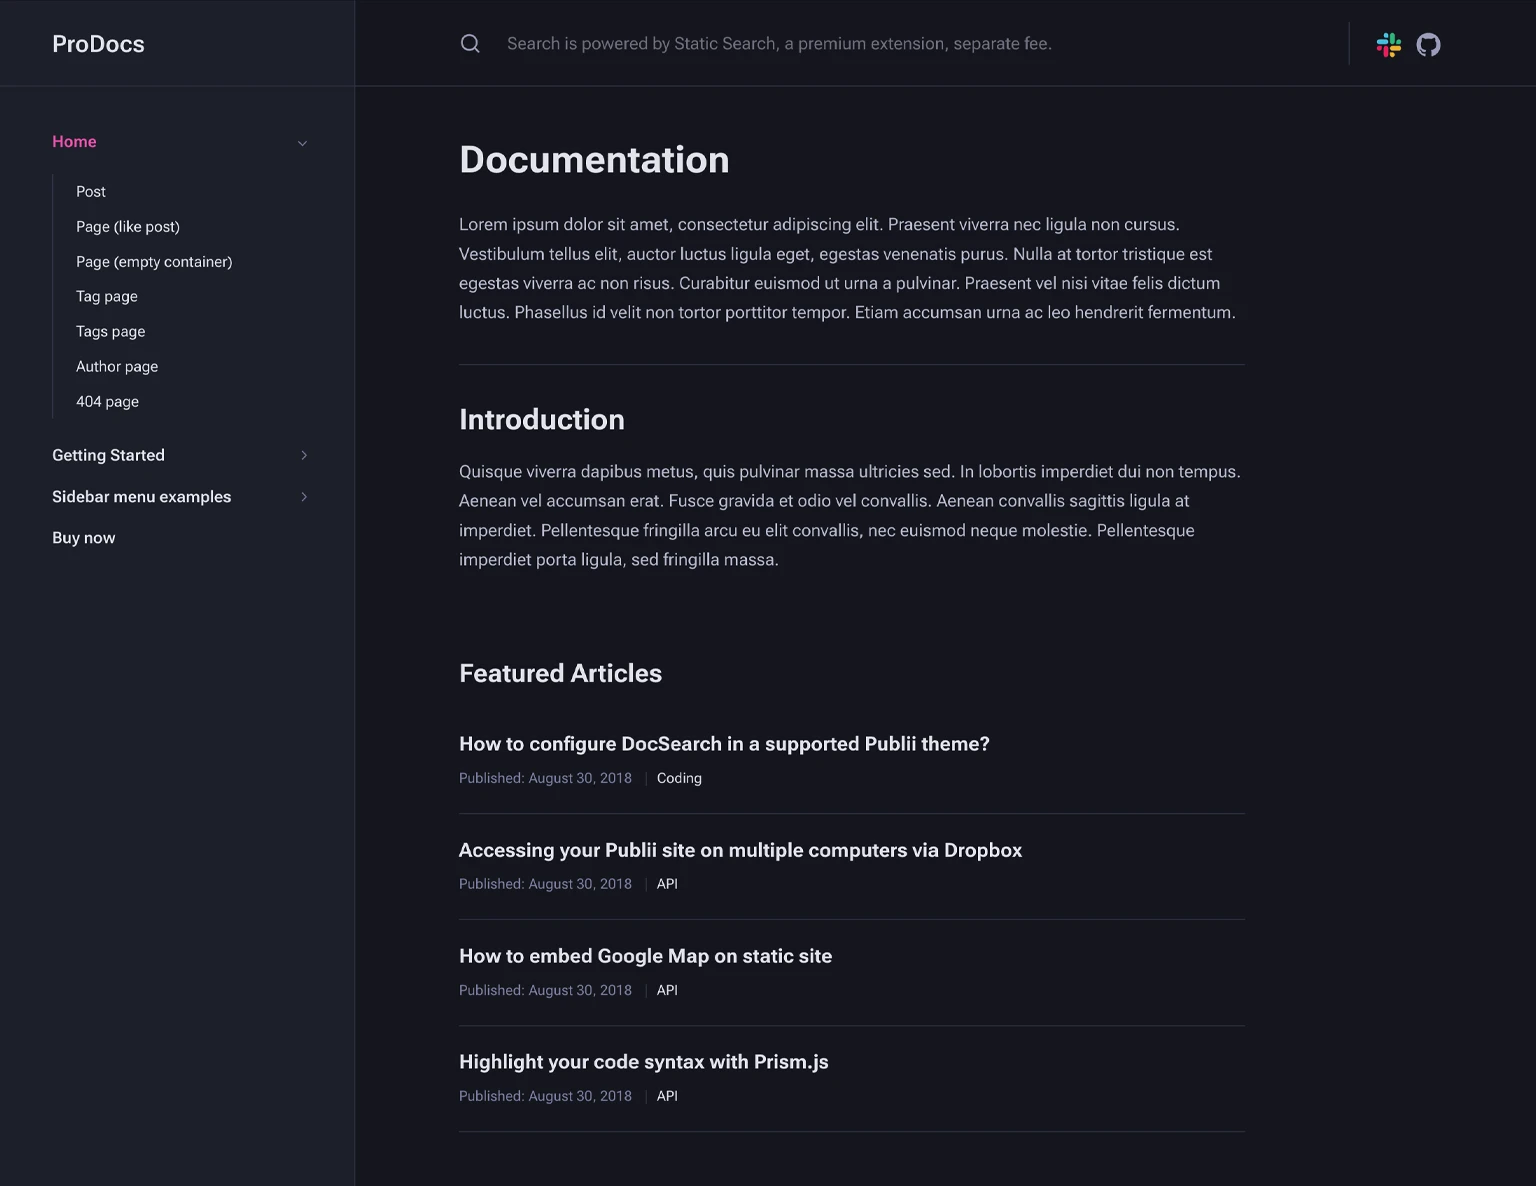Open the Post sidebar page
This screenshot has height=1186, width=1536.
click(x=90, y=191)
